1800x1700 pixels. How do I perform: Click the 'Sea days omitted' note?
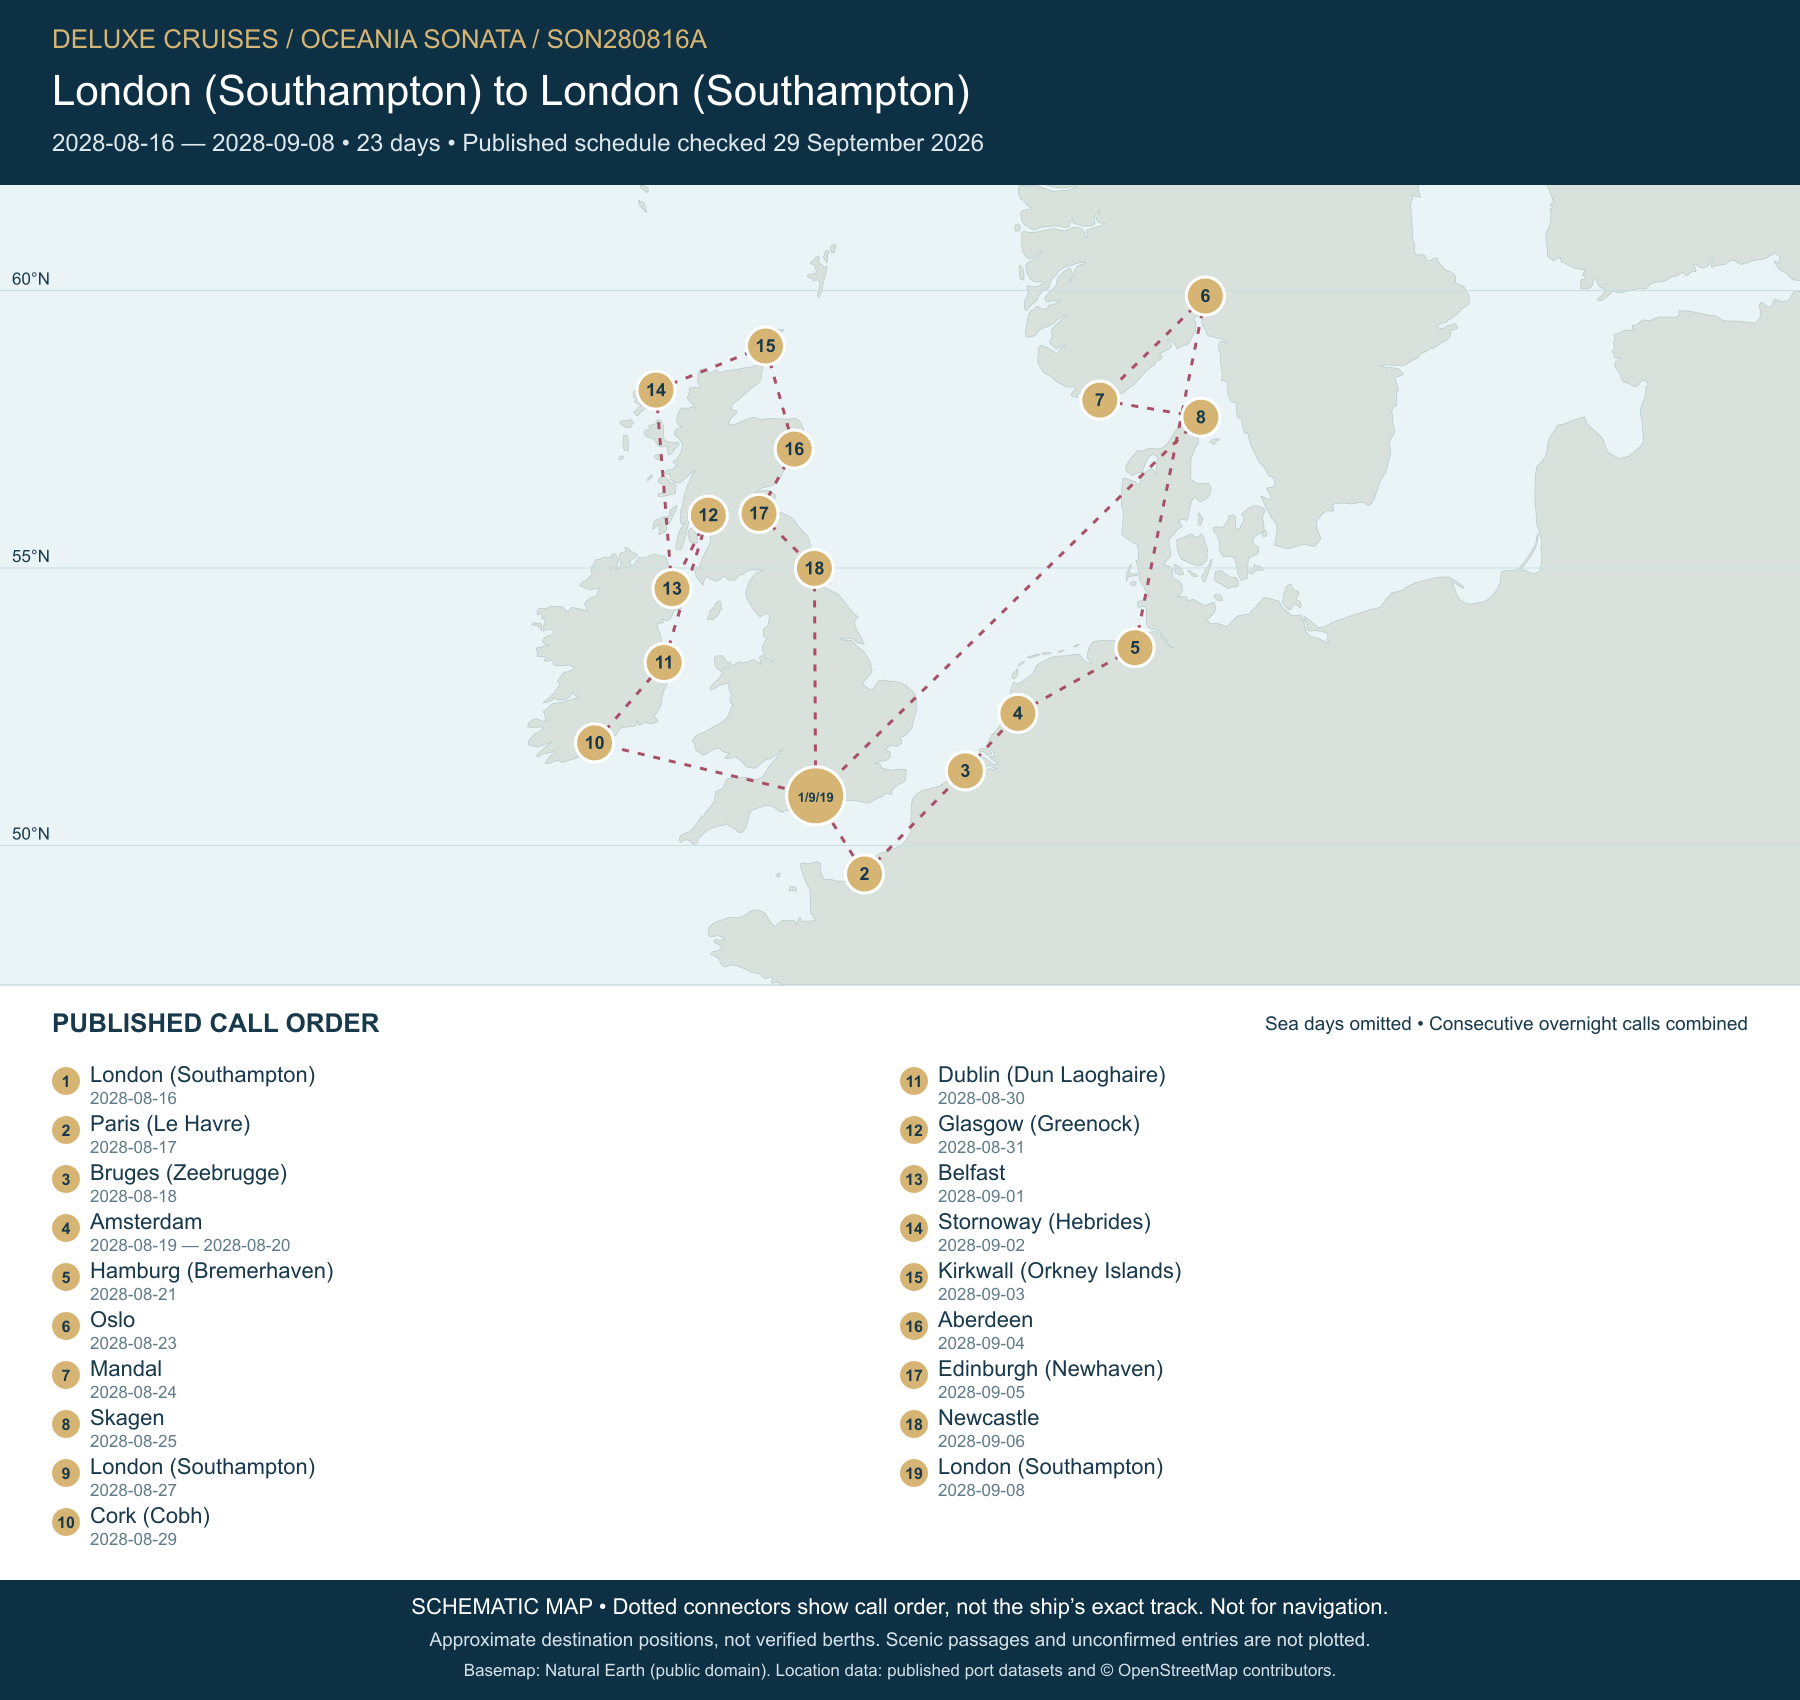click(x=1338, y=1024)
